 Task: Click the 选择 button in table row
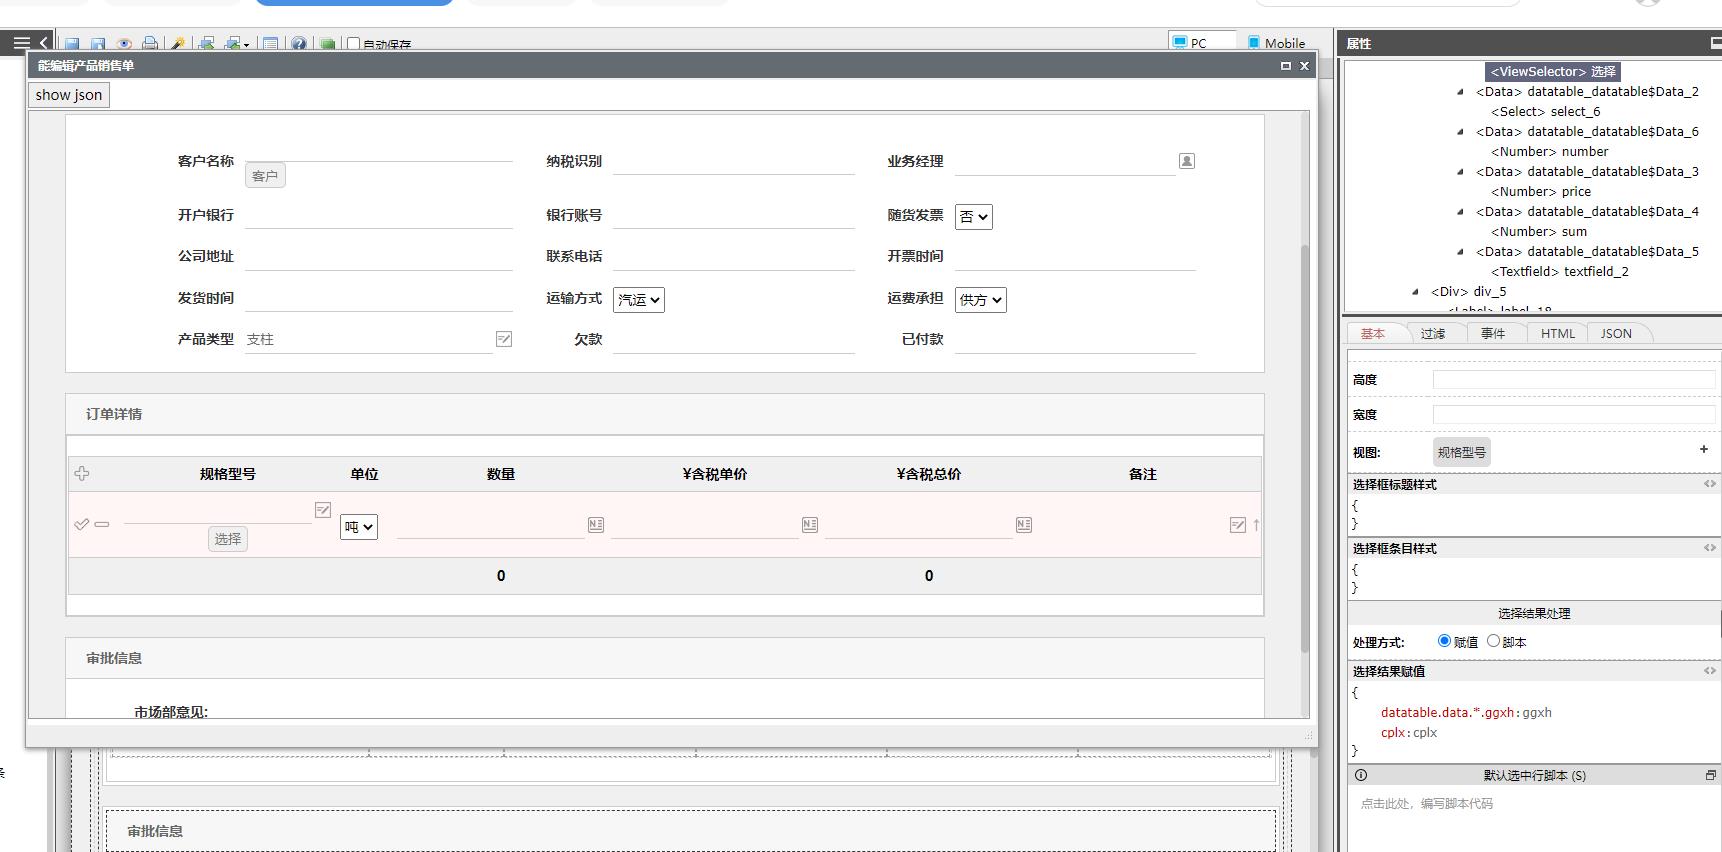(x=228, y=539)
